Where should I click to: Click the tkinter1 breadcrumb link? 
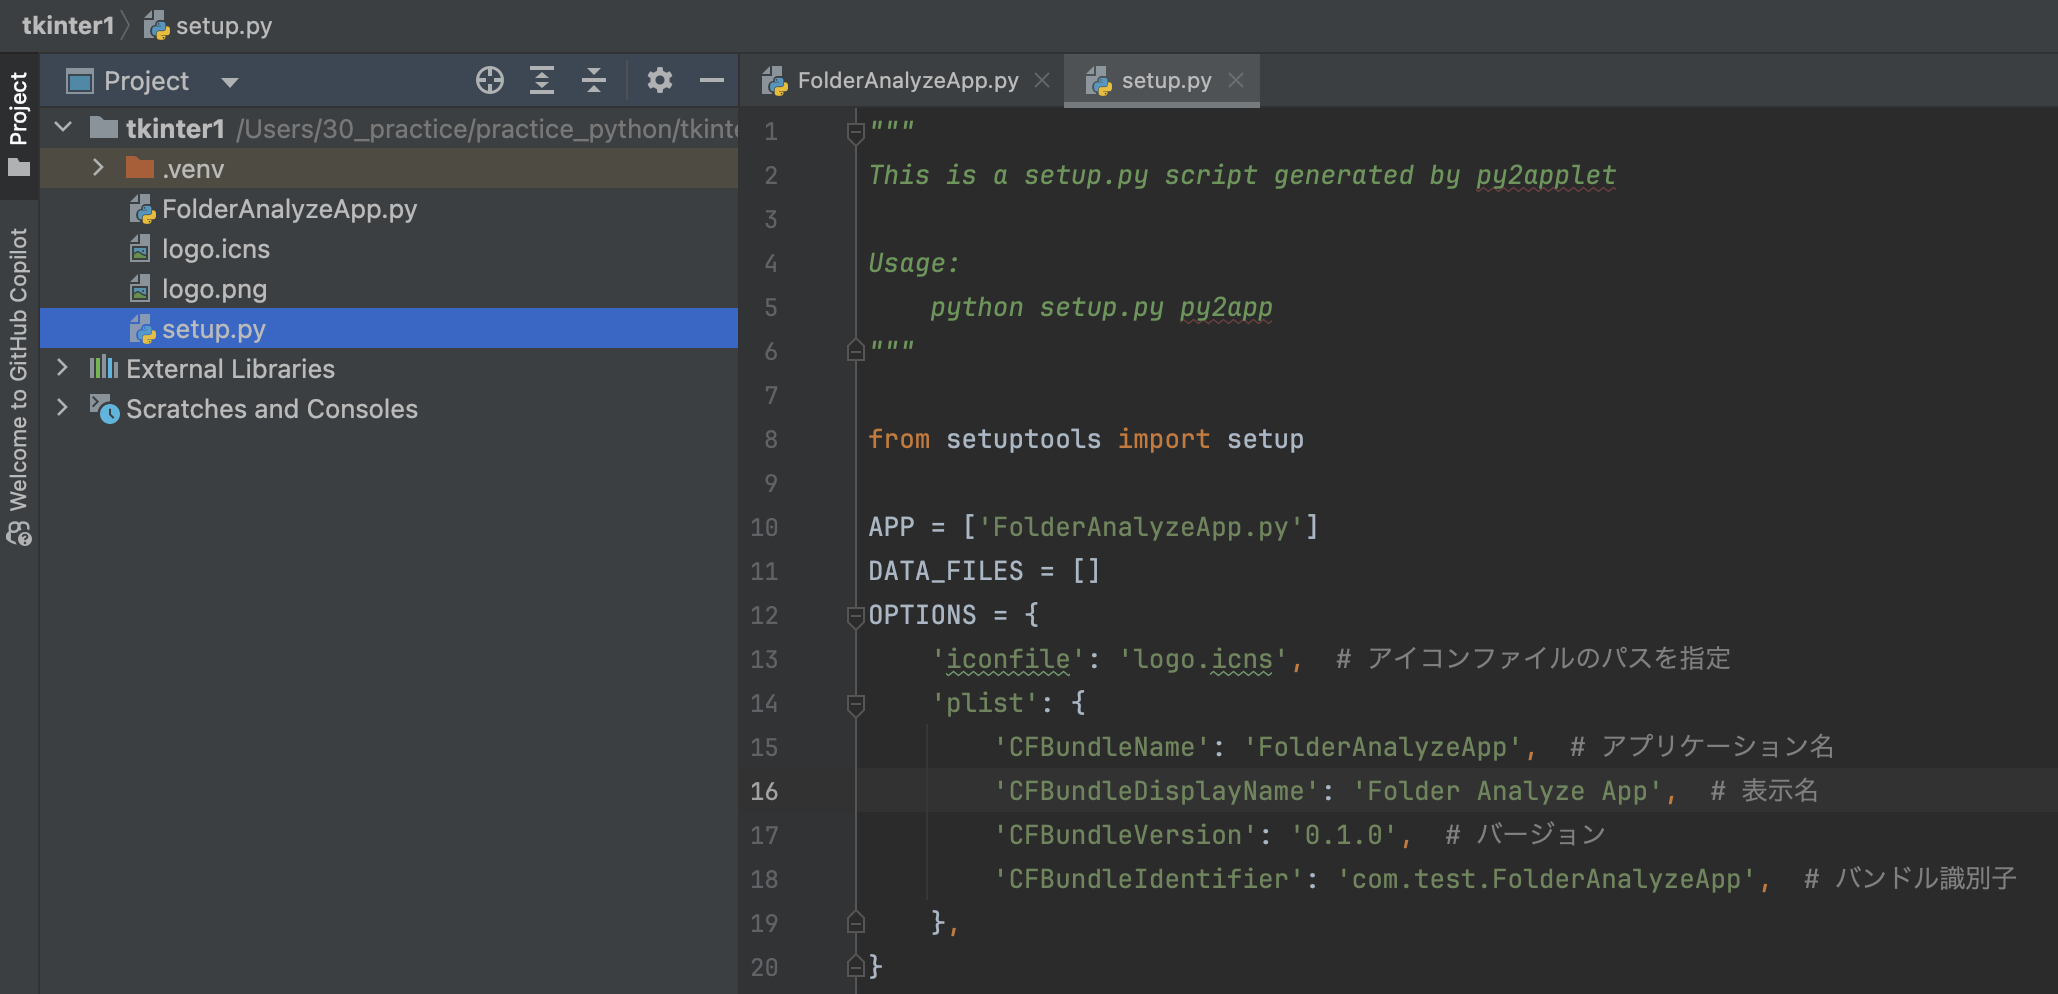point(67,26)
